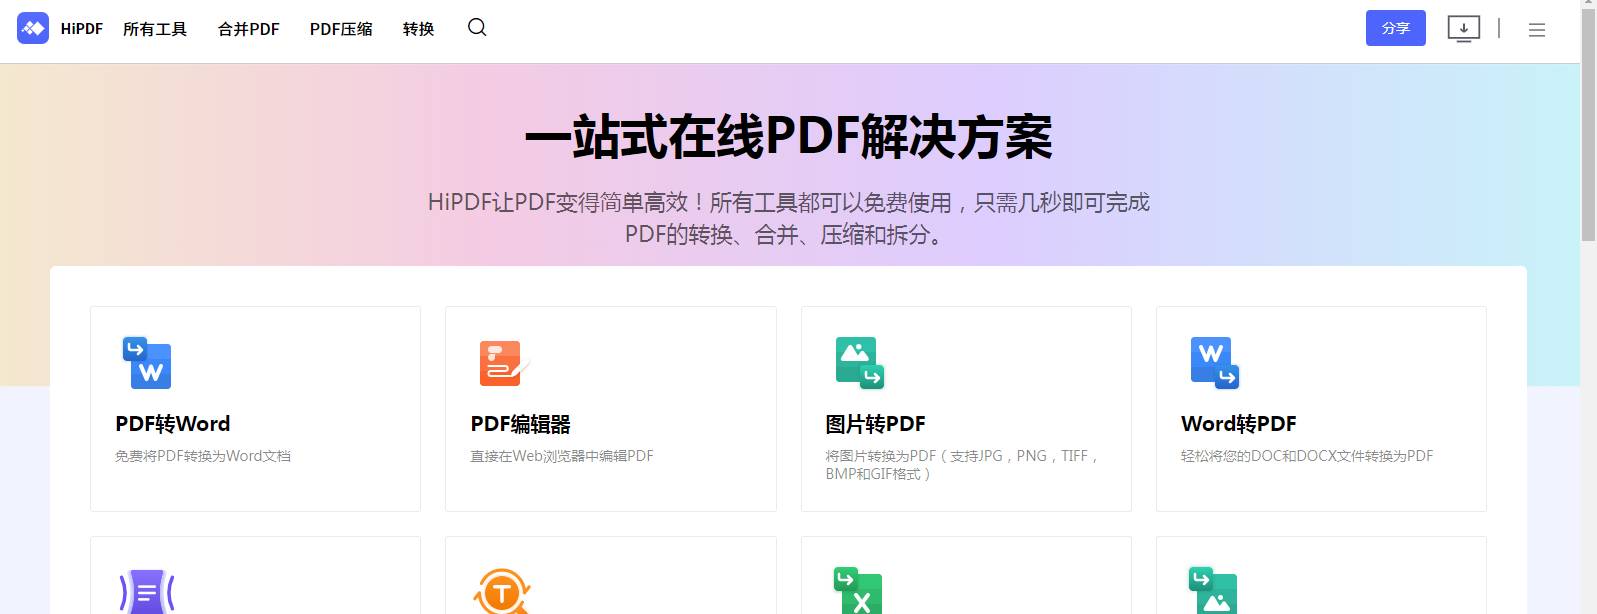Open the 所有工具 menu
The image size is (1597, 614).
click(155, 29)
